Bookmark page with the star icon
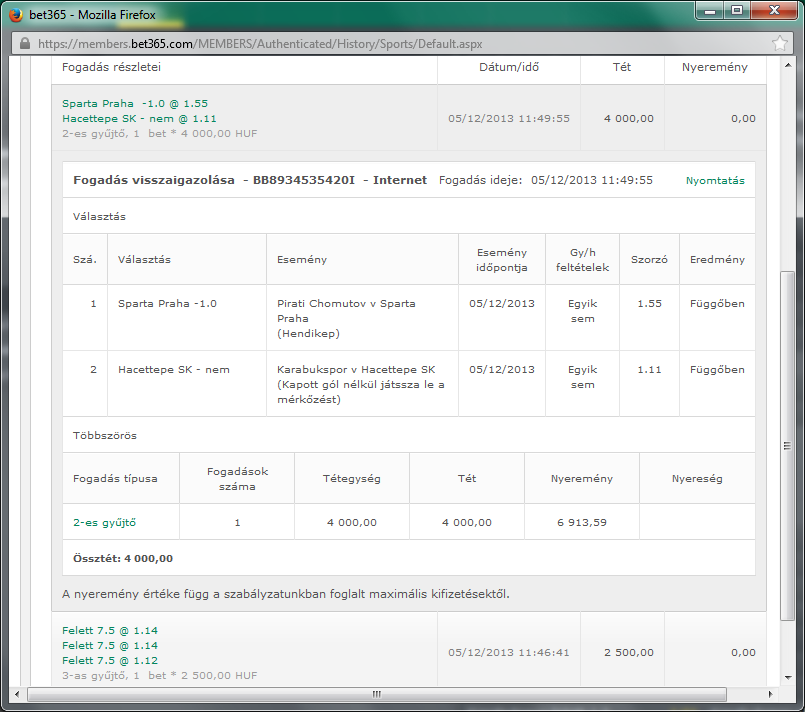Image resolution: width=805 pixels, height=712 pixels. click(780, 44)
